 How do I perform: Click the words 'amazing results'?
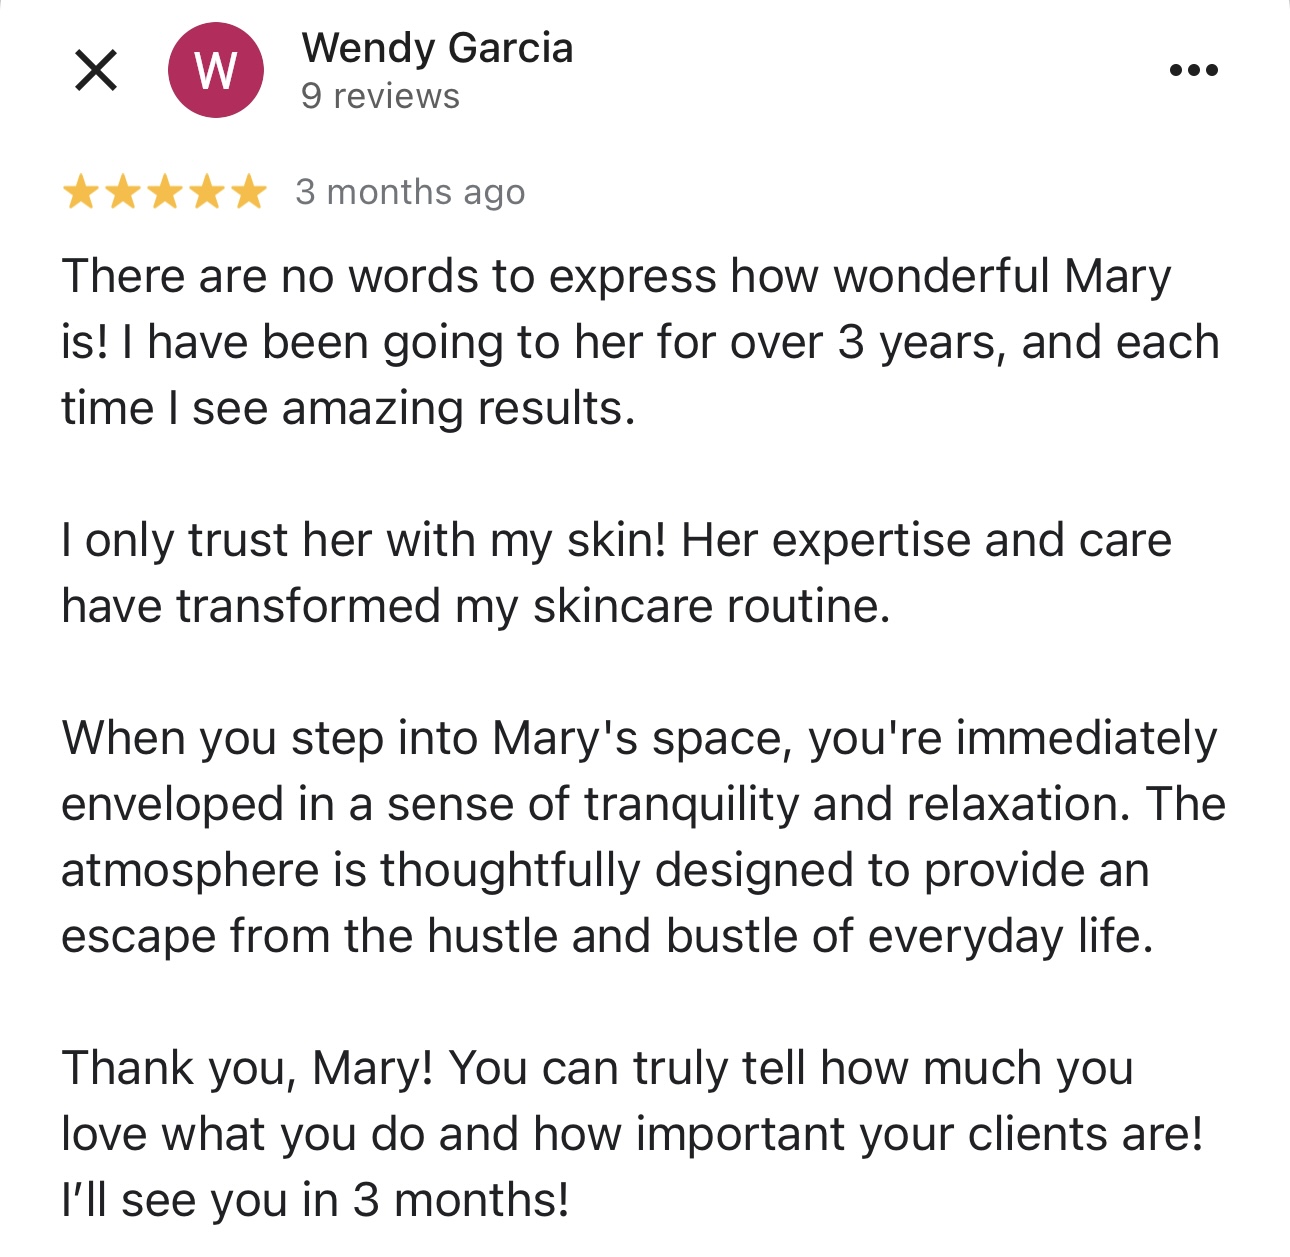click(x=458, y=409)
